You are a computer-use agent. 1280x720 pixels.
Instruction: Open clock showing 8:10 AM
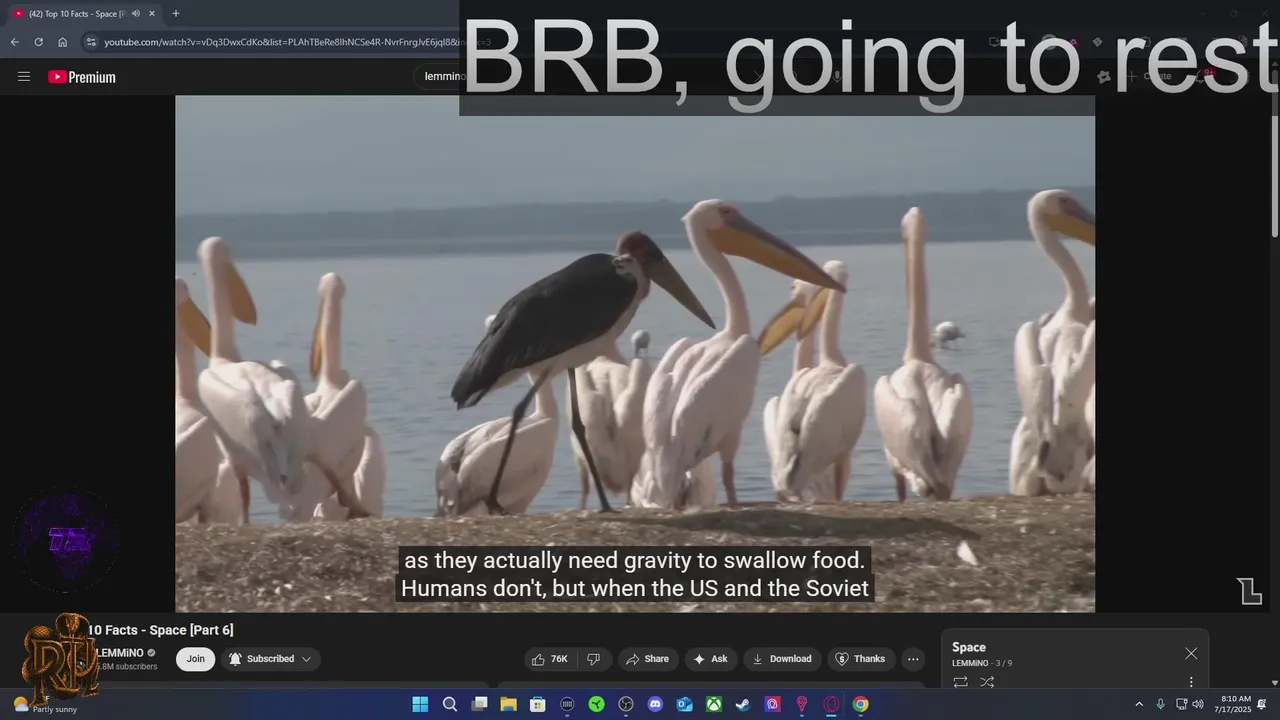[1235, 704]
